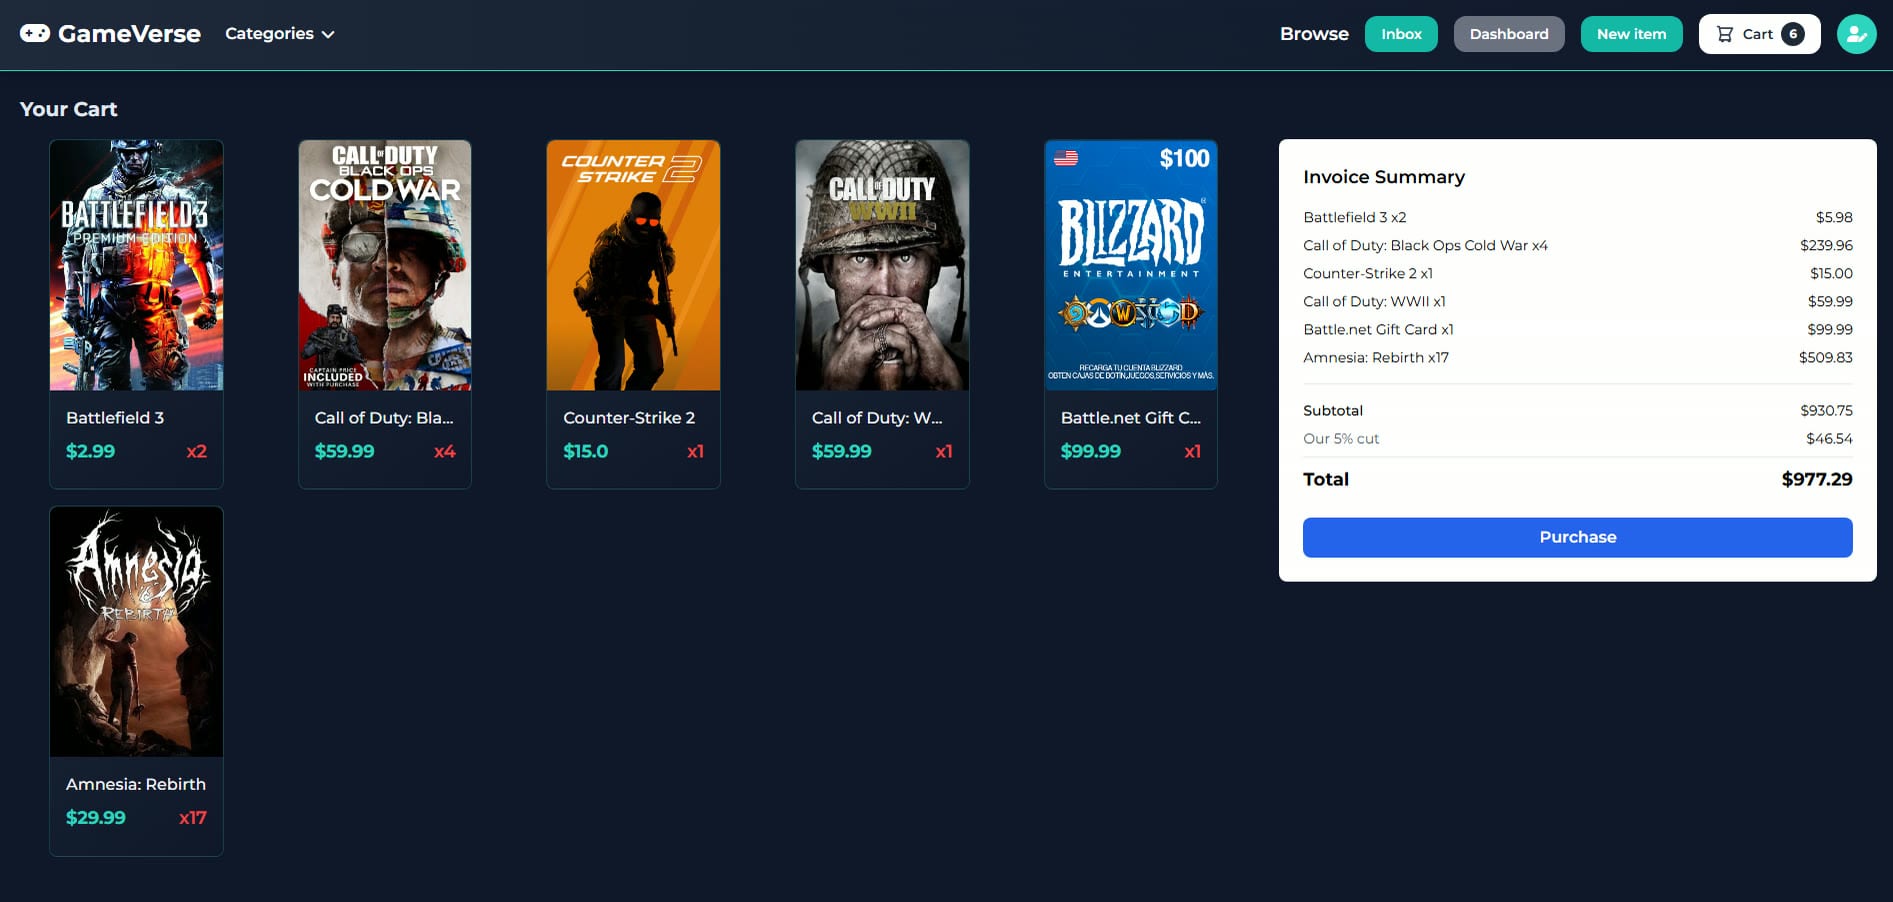This screenshot has width=1893, height=902.
Task: Click the 'Call of Duty: Bla...' card title
Action: [x=384, y=418]
